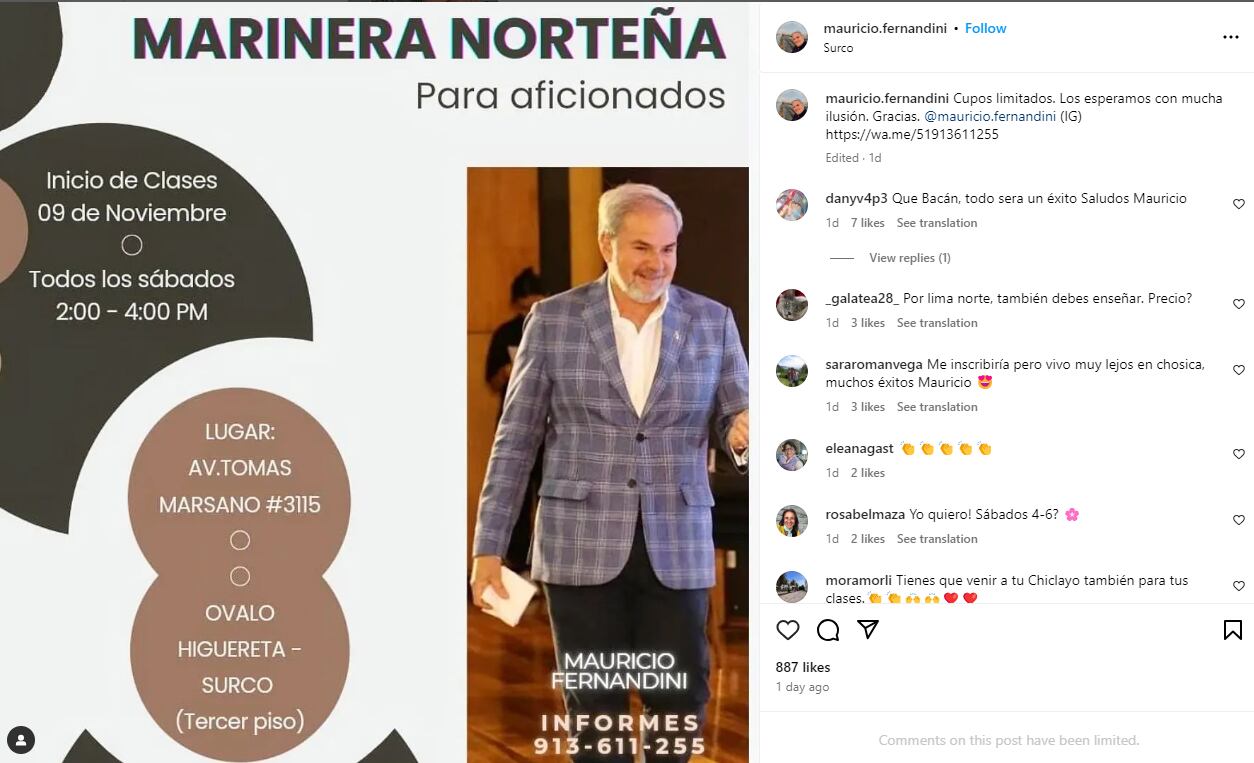See translation of rosabelmaza comment
The image size is (1254, 763).
coord(937,539)
